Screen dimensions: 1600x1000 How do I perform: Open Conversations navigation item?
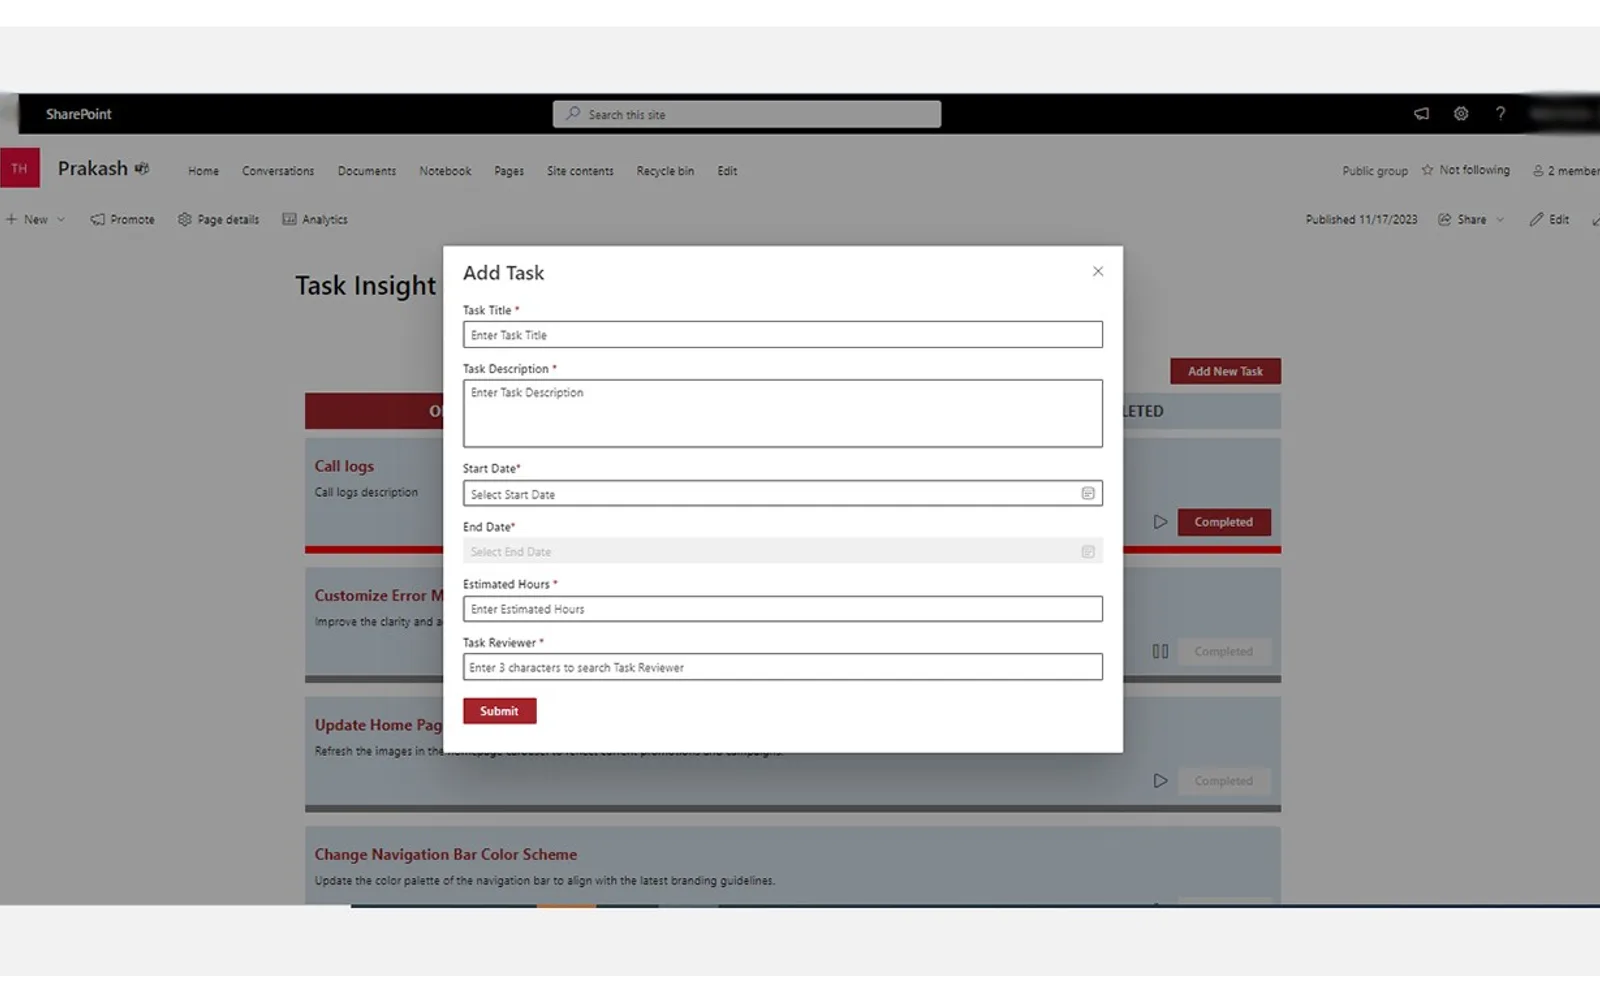tap(278, 171)
